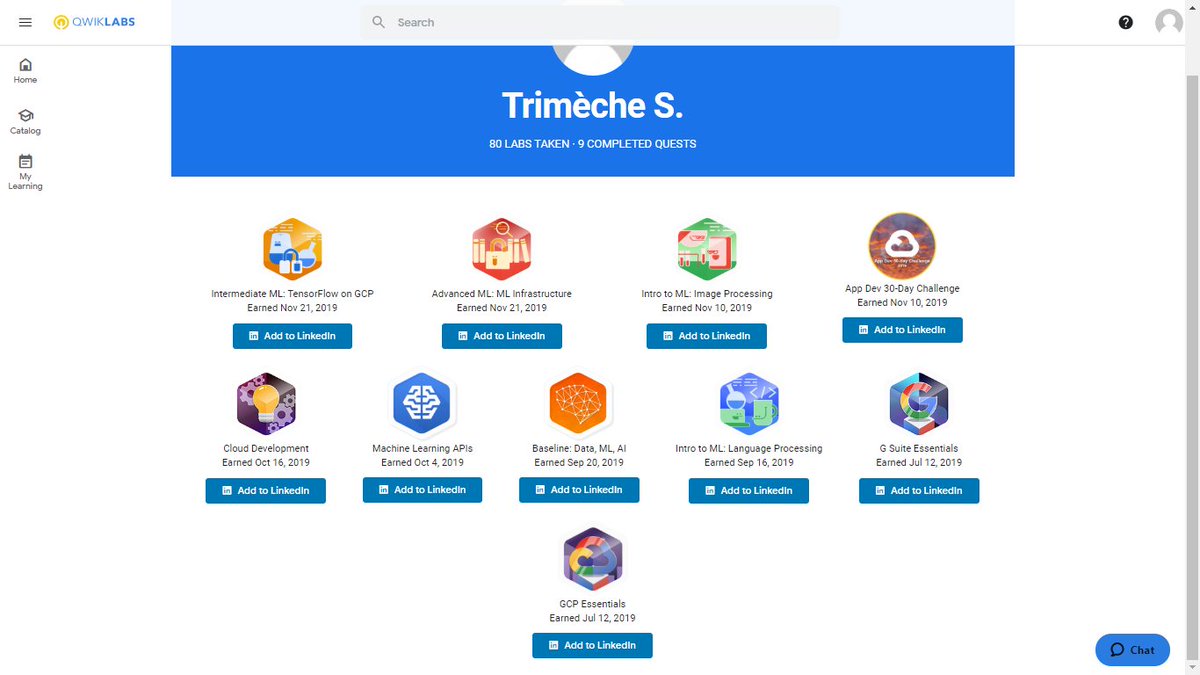
Task: Click the Advanced ML Infrastructure badge icon
Action: (501, 247)
